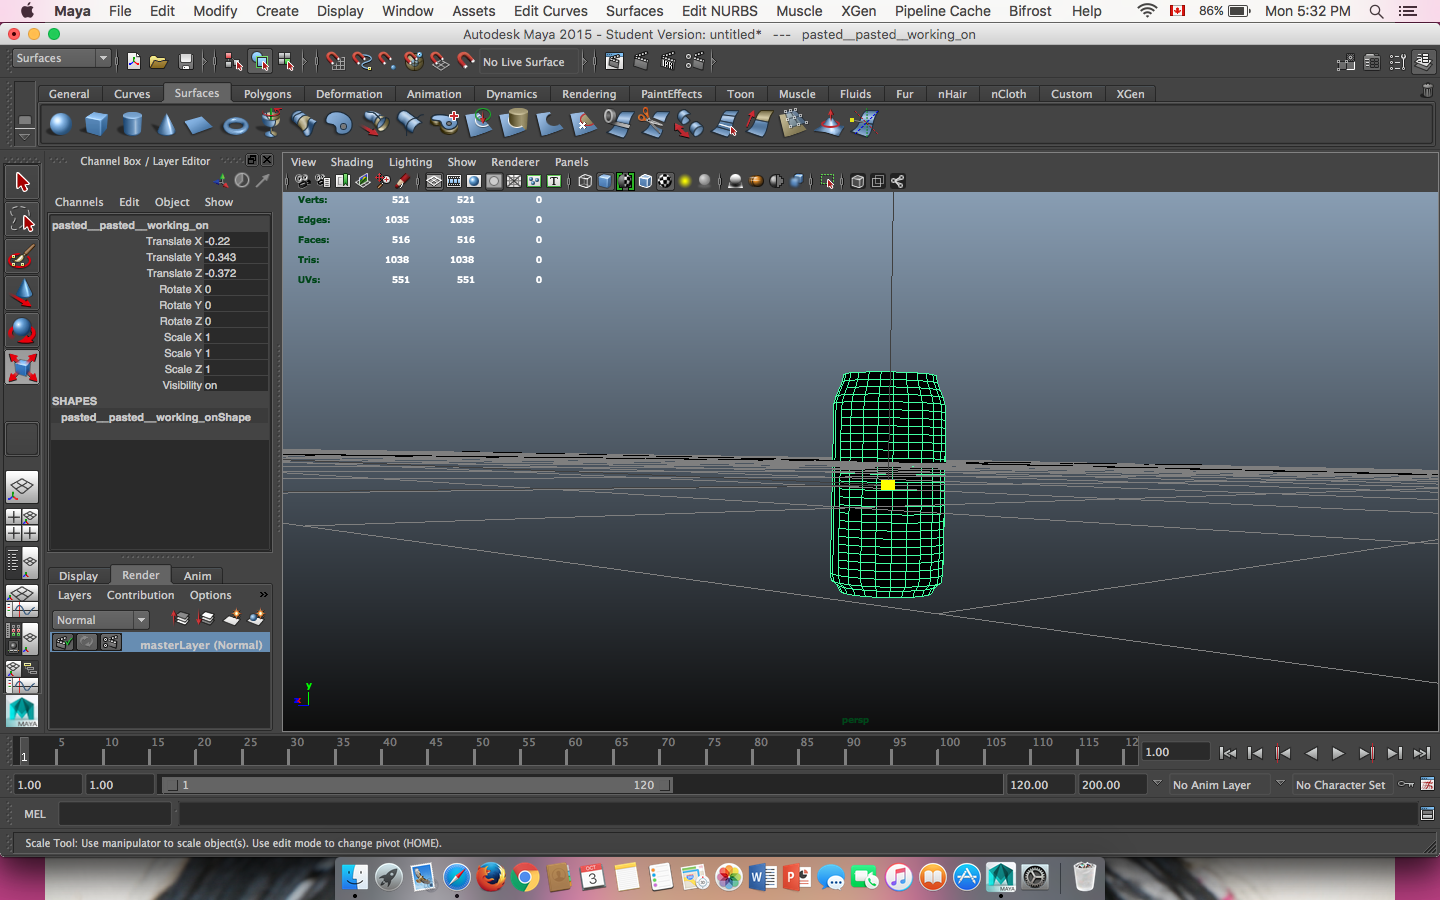
Task: Open the No Character Set dropdown
Action: (1340, 785)
